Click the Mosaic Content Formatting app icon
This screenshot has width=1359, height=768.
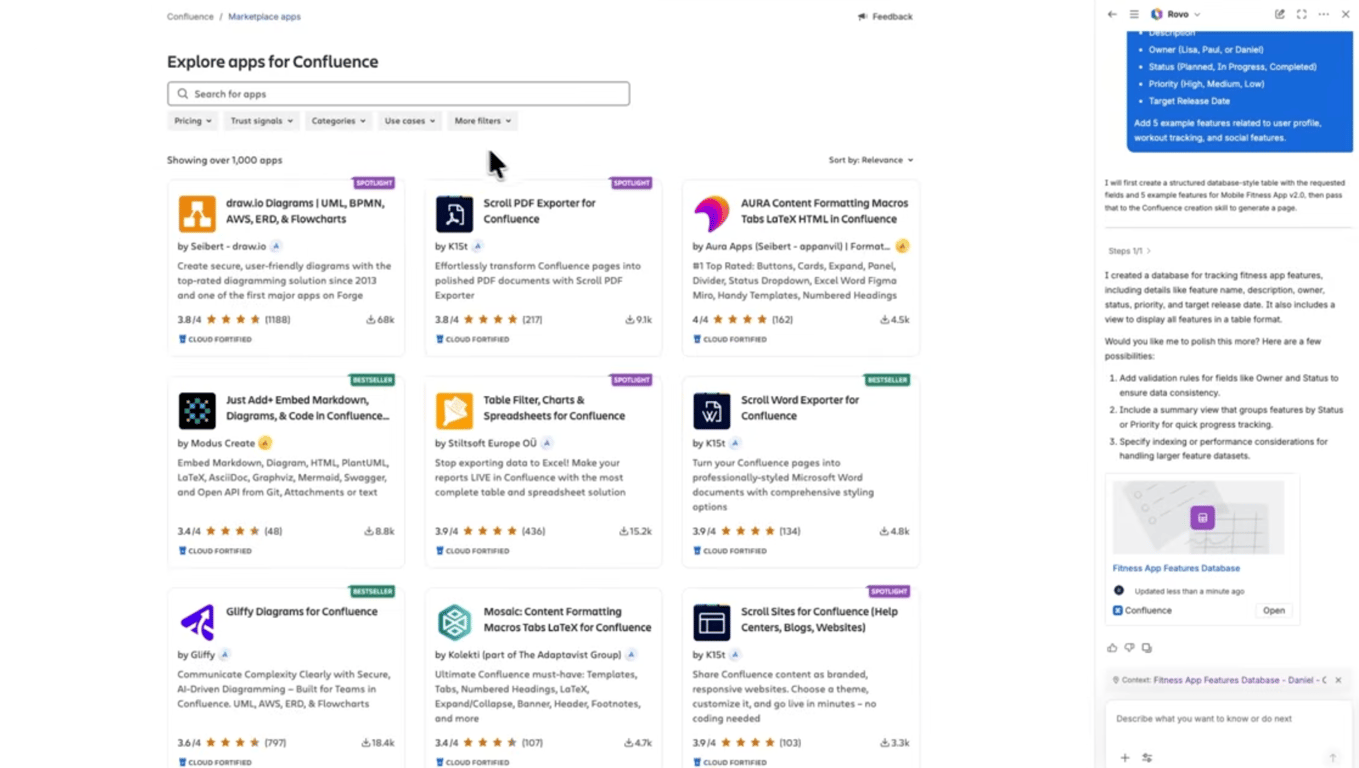[x=454, y=623]
